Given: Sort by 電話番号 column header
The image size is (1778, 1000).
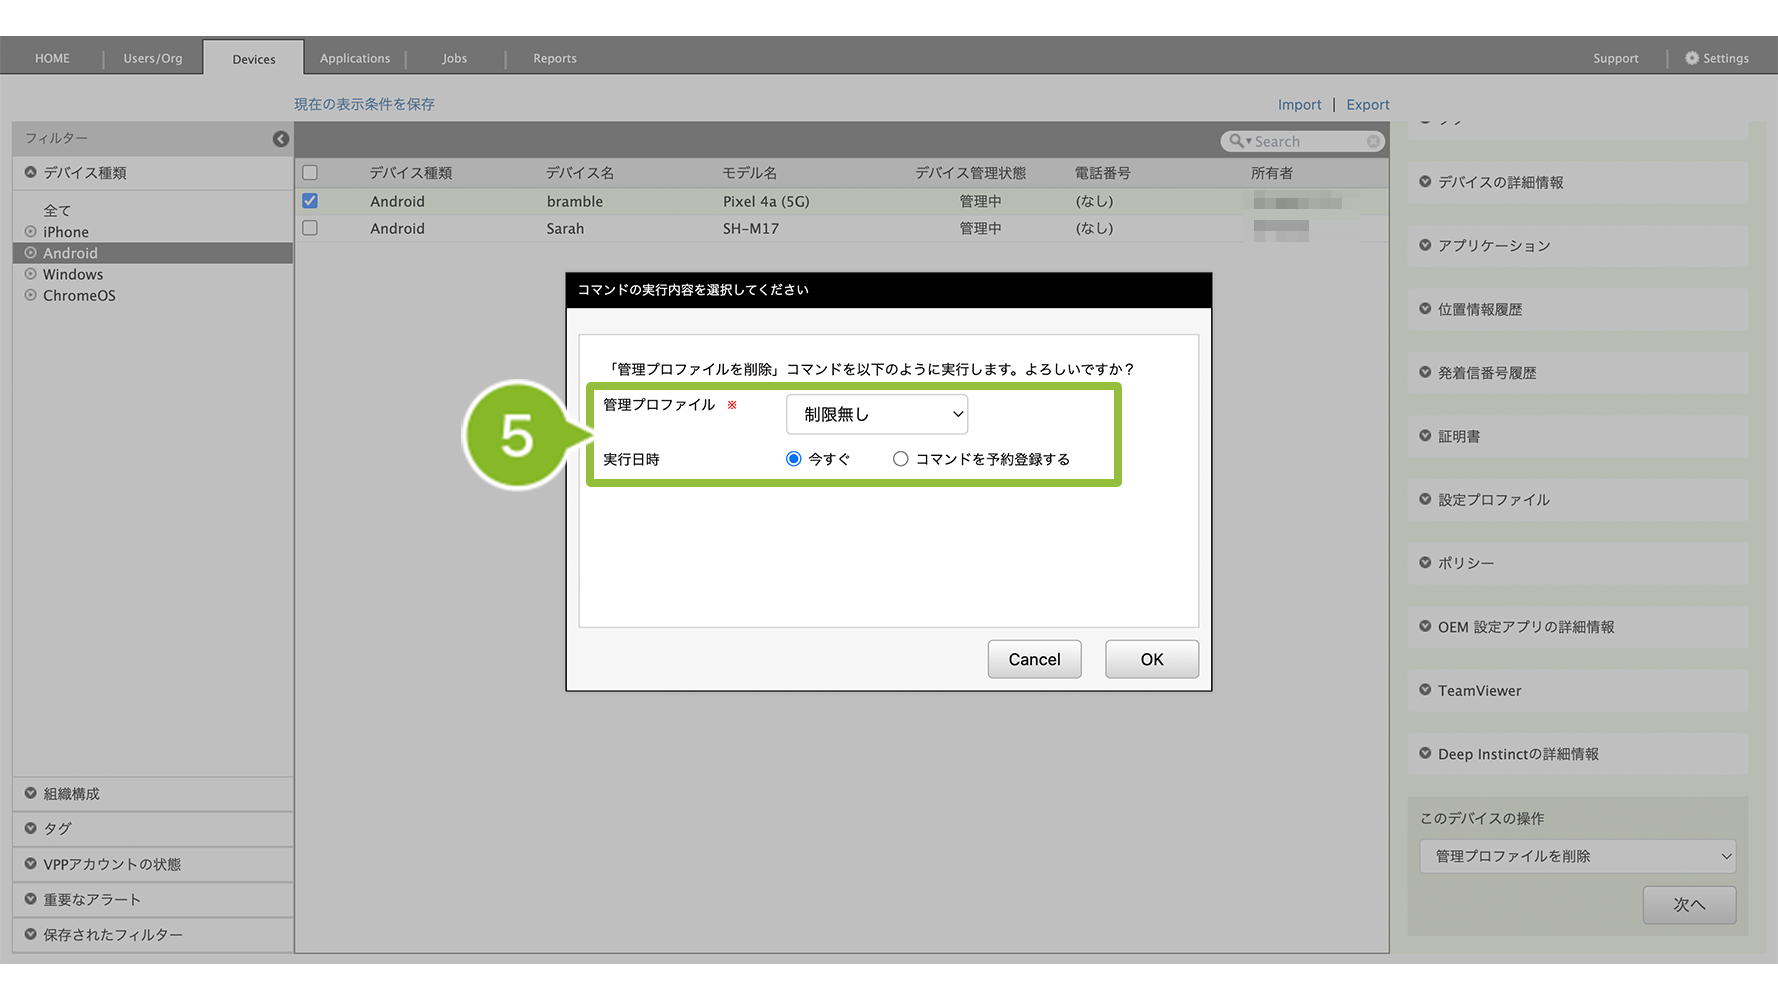Looking at the screenshot, I should 1103,173.
